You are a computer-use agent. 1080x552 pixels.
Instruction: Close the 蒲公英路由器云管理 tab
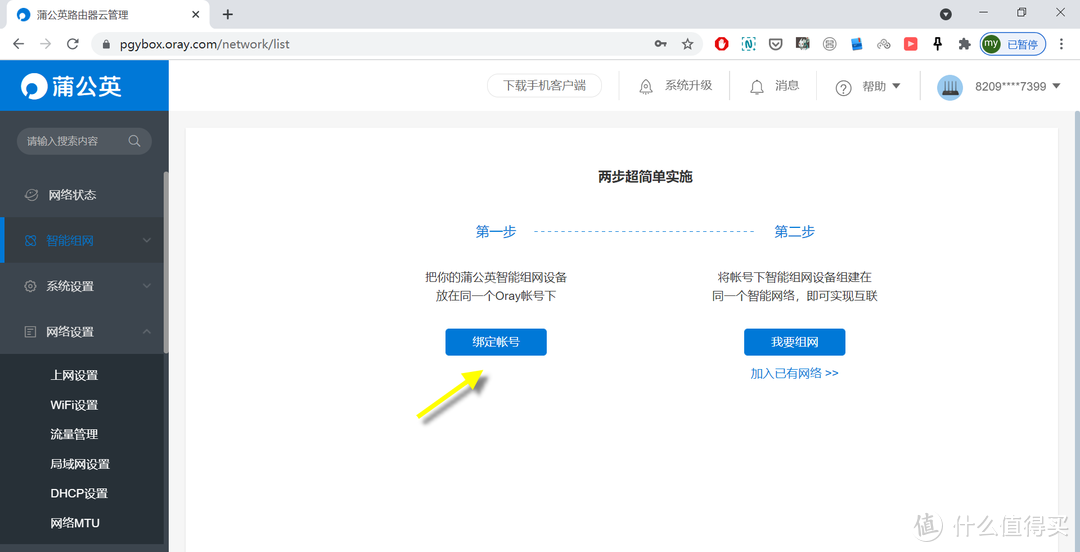click(x=196, y=14)
